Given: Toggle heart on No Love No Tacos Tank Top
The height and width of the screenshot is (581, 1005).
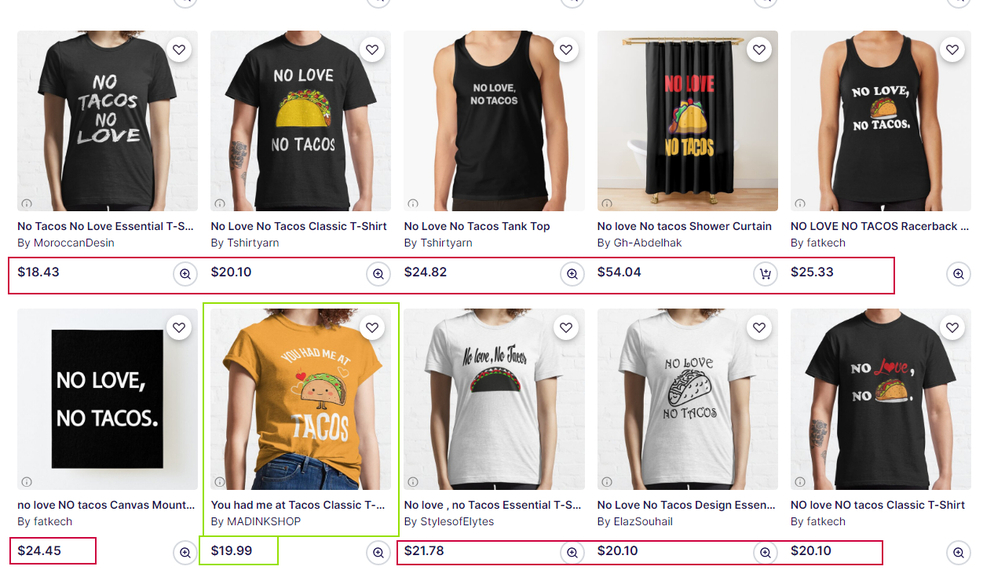Looking at the screenshot, I should click(566, 49).
